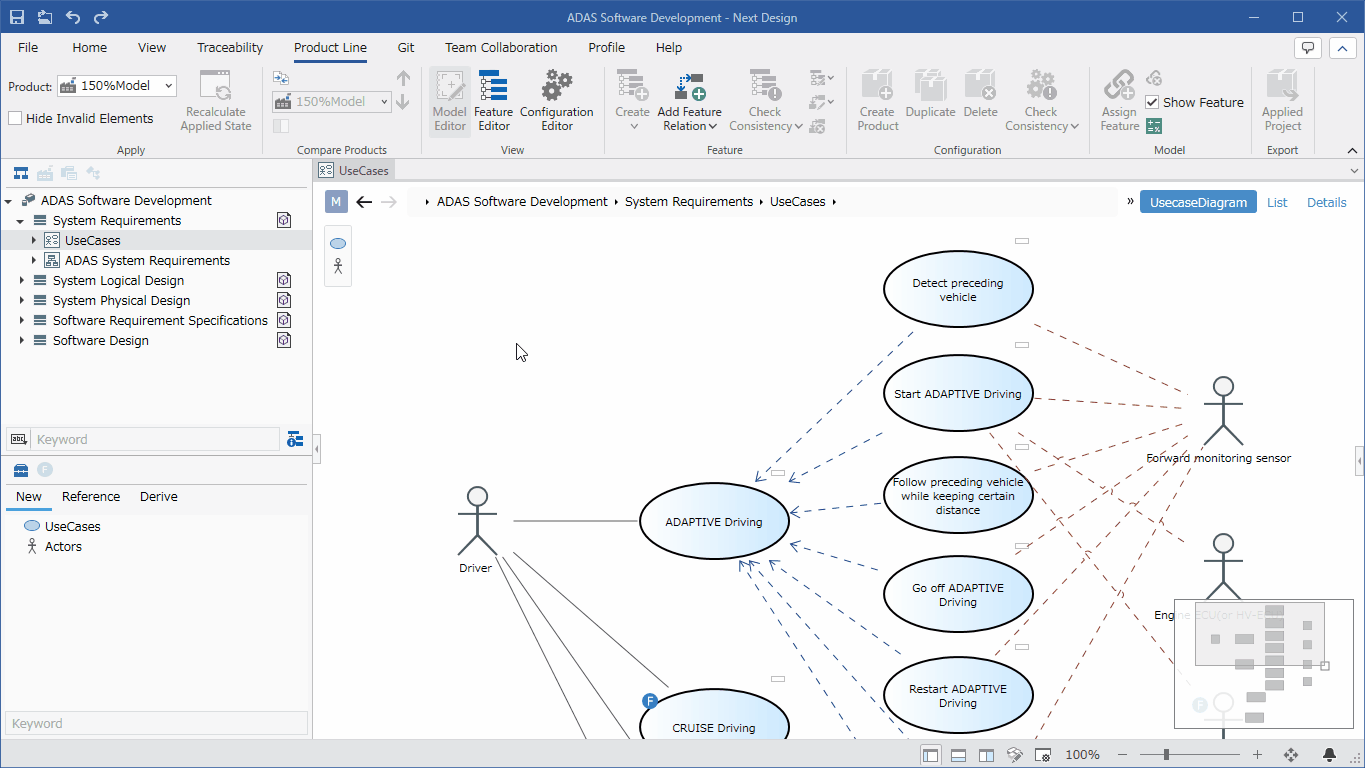Viewport: 1365px width, 768px height.
Task: Navigate back with the left arrow
Action: click(364, 202)
